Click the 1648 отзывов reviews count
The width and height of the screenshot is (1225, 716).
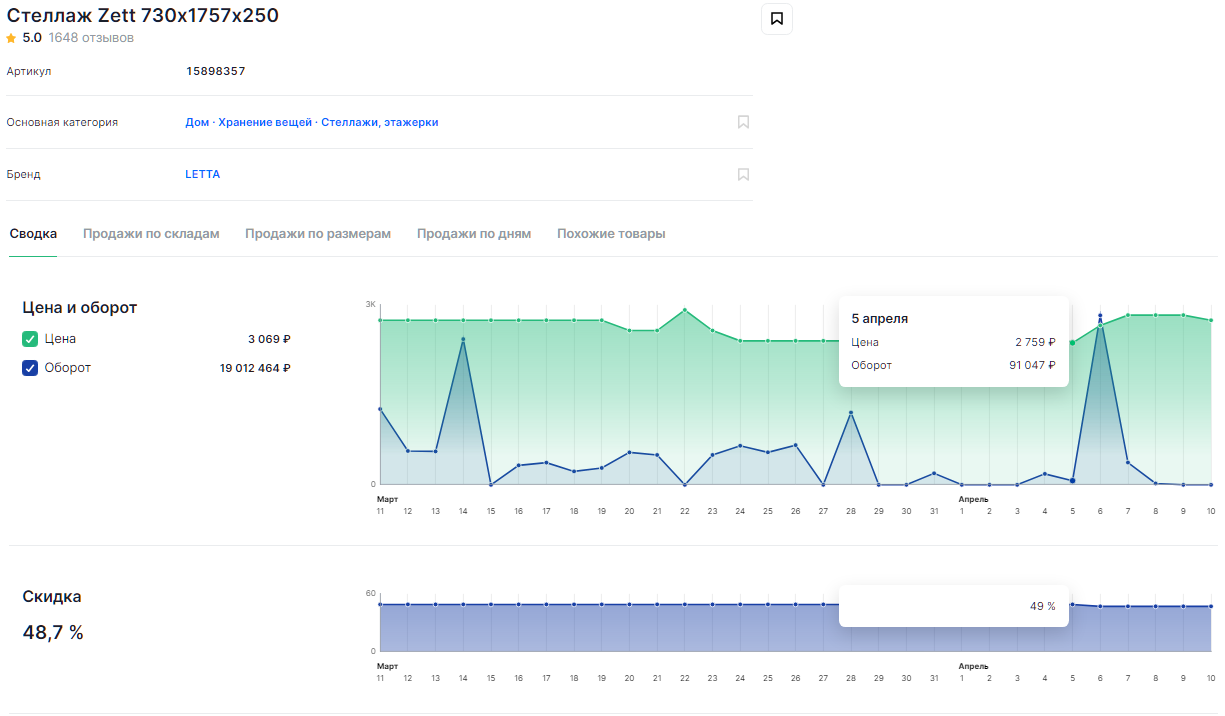tap(91, 38)
